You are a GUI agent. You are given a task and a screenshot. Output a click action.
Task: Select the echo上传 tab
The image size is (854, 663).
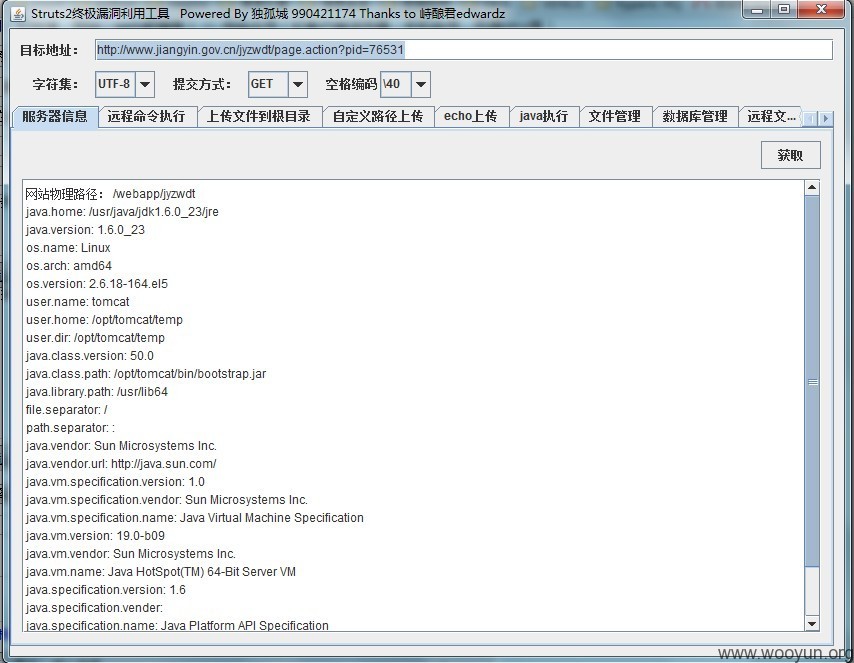click(x=471, y=117)
